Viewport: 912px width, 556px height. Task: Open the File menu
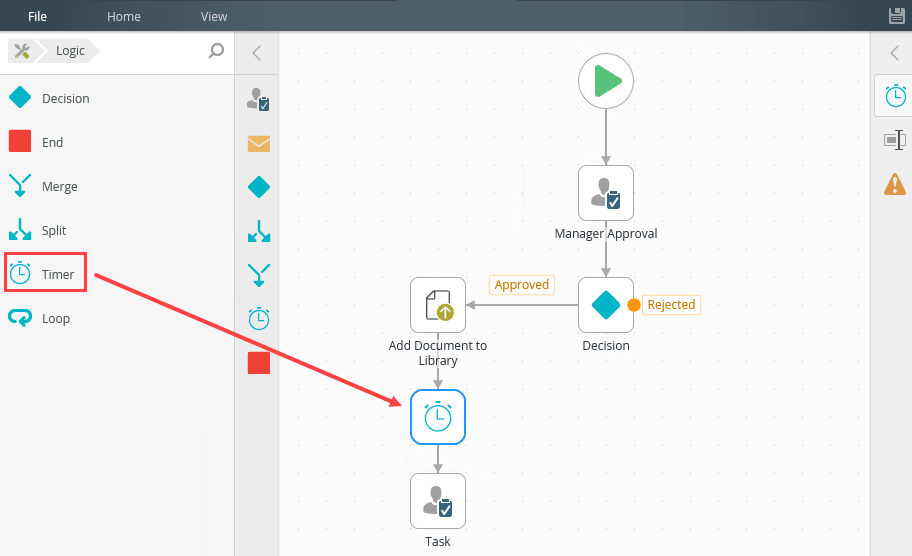[37, 16]
